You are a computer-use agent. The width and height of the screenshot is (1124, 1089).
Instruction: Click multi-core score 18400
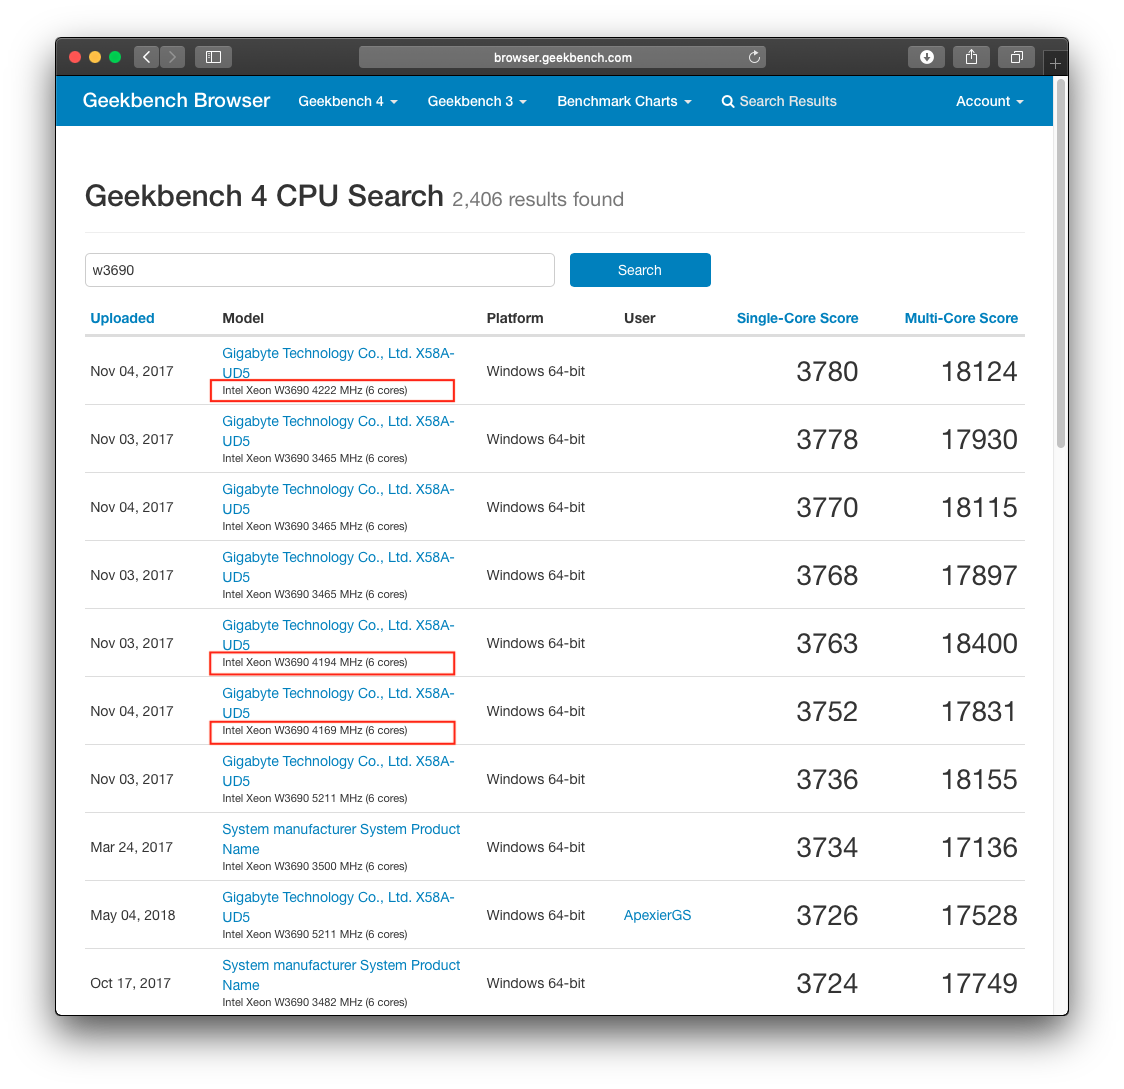[x=978, y=643]
